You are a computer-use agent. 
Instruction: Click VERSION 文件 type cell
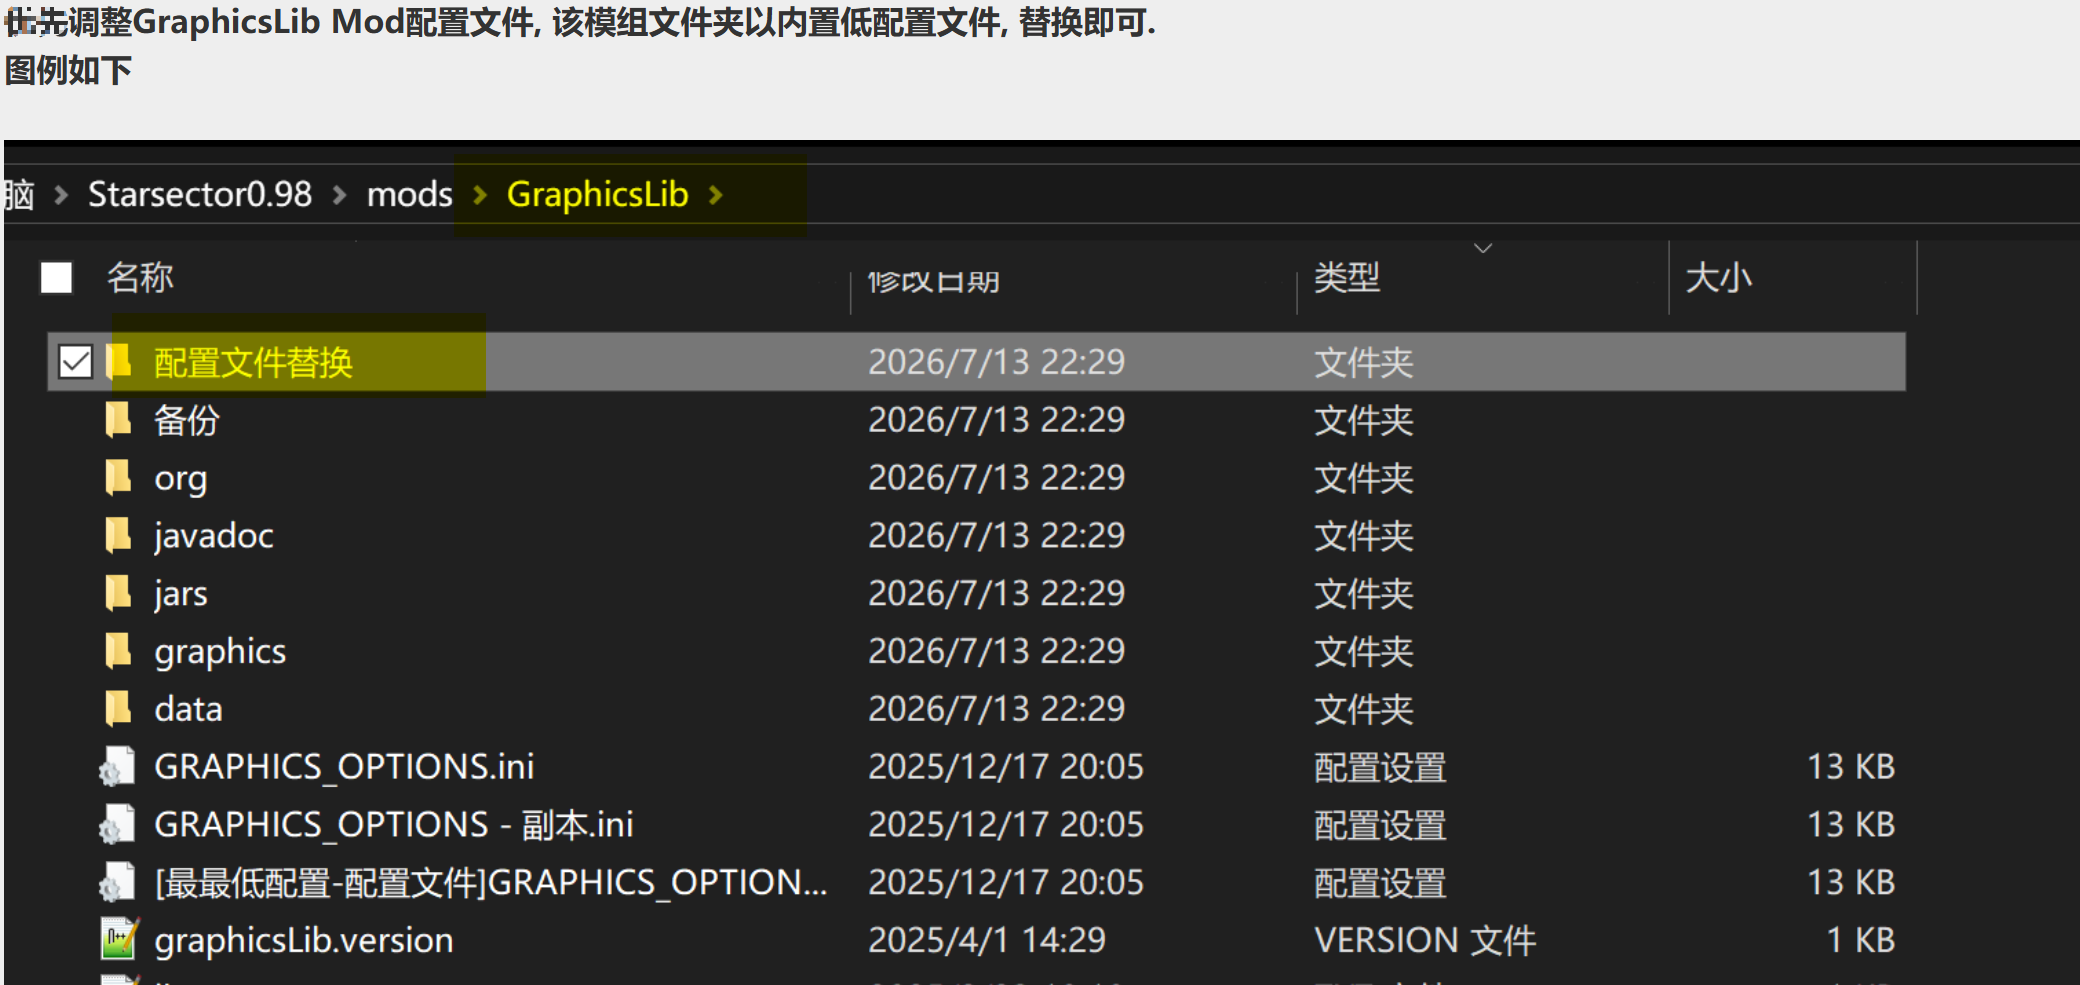coord(1425,940)
